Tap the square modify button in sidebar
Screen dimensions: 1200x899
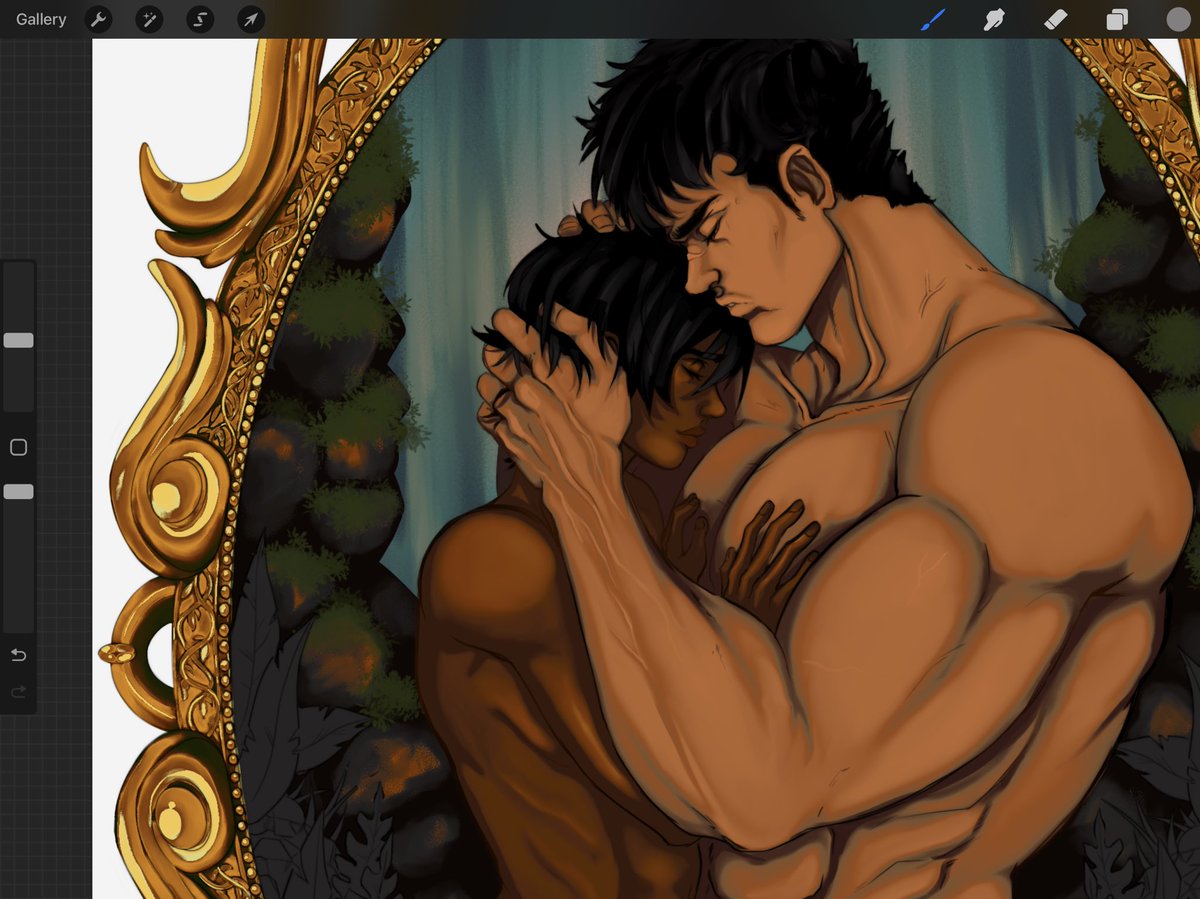tap(18, 448)
